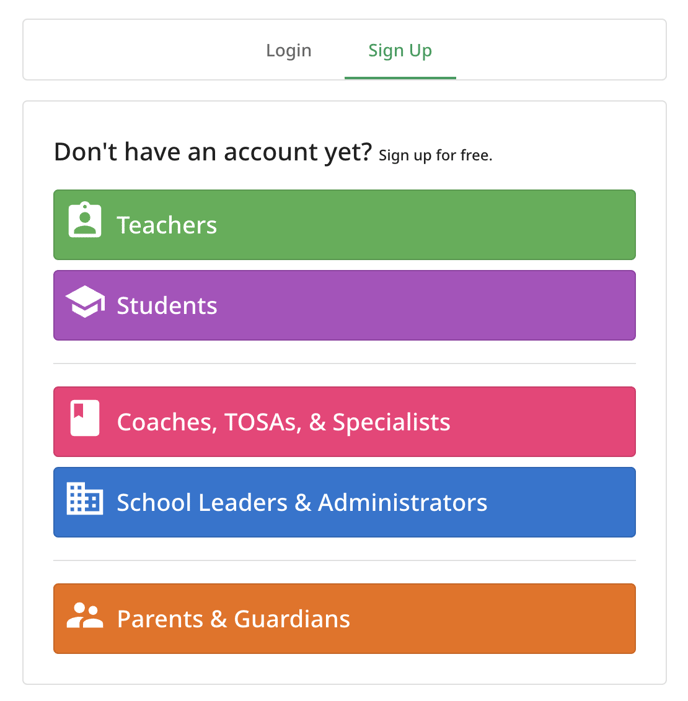688x701 pixels.
Task: Choose the orange Parents & Guardians button
Action: (344, 619)
